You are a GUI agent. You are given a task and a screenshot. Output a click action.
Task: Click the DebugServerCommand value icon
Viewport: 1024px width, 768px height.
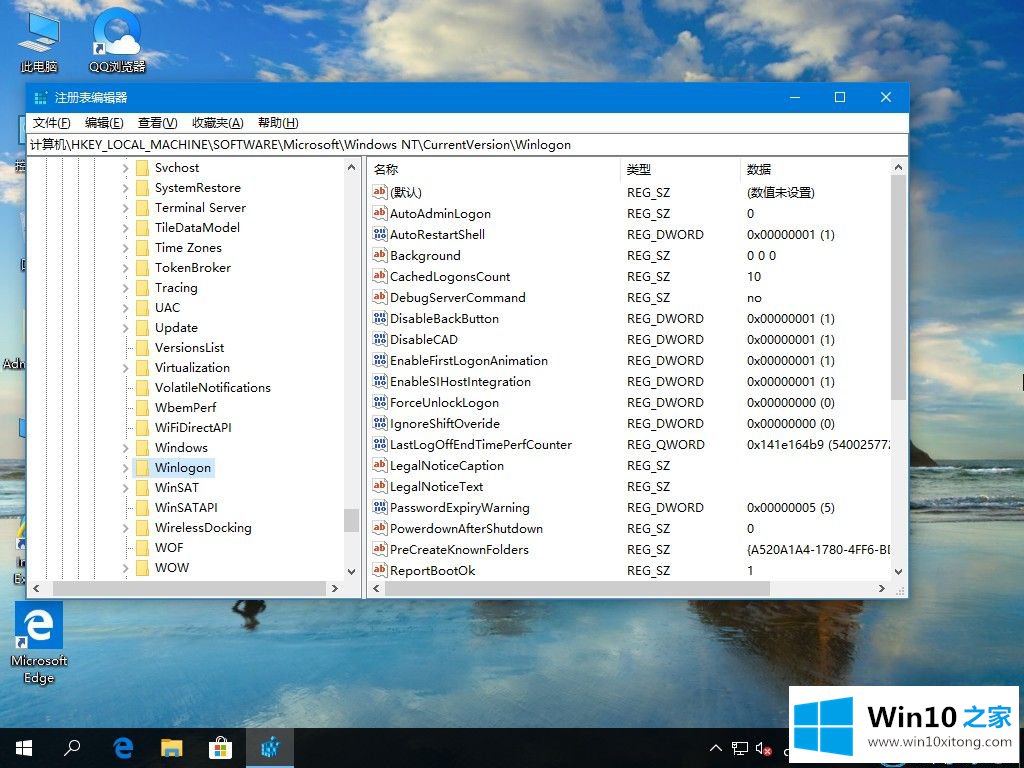click(x=379, y=297)
